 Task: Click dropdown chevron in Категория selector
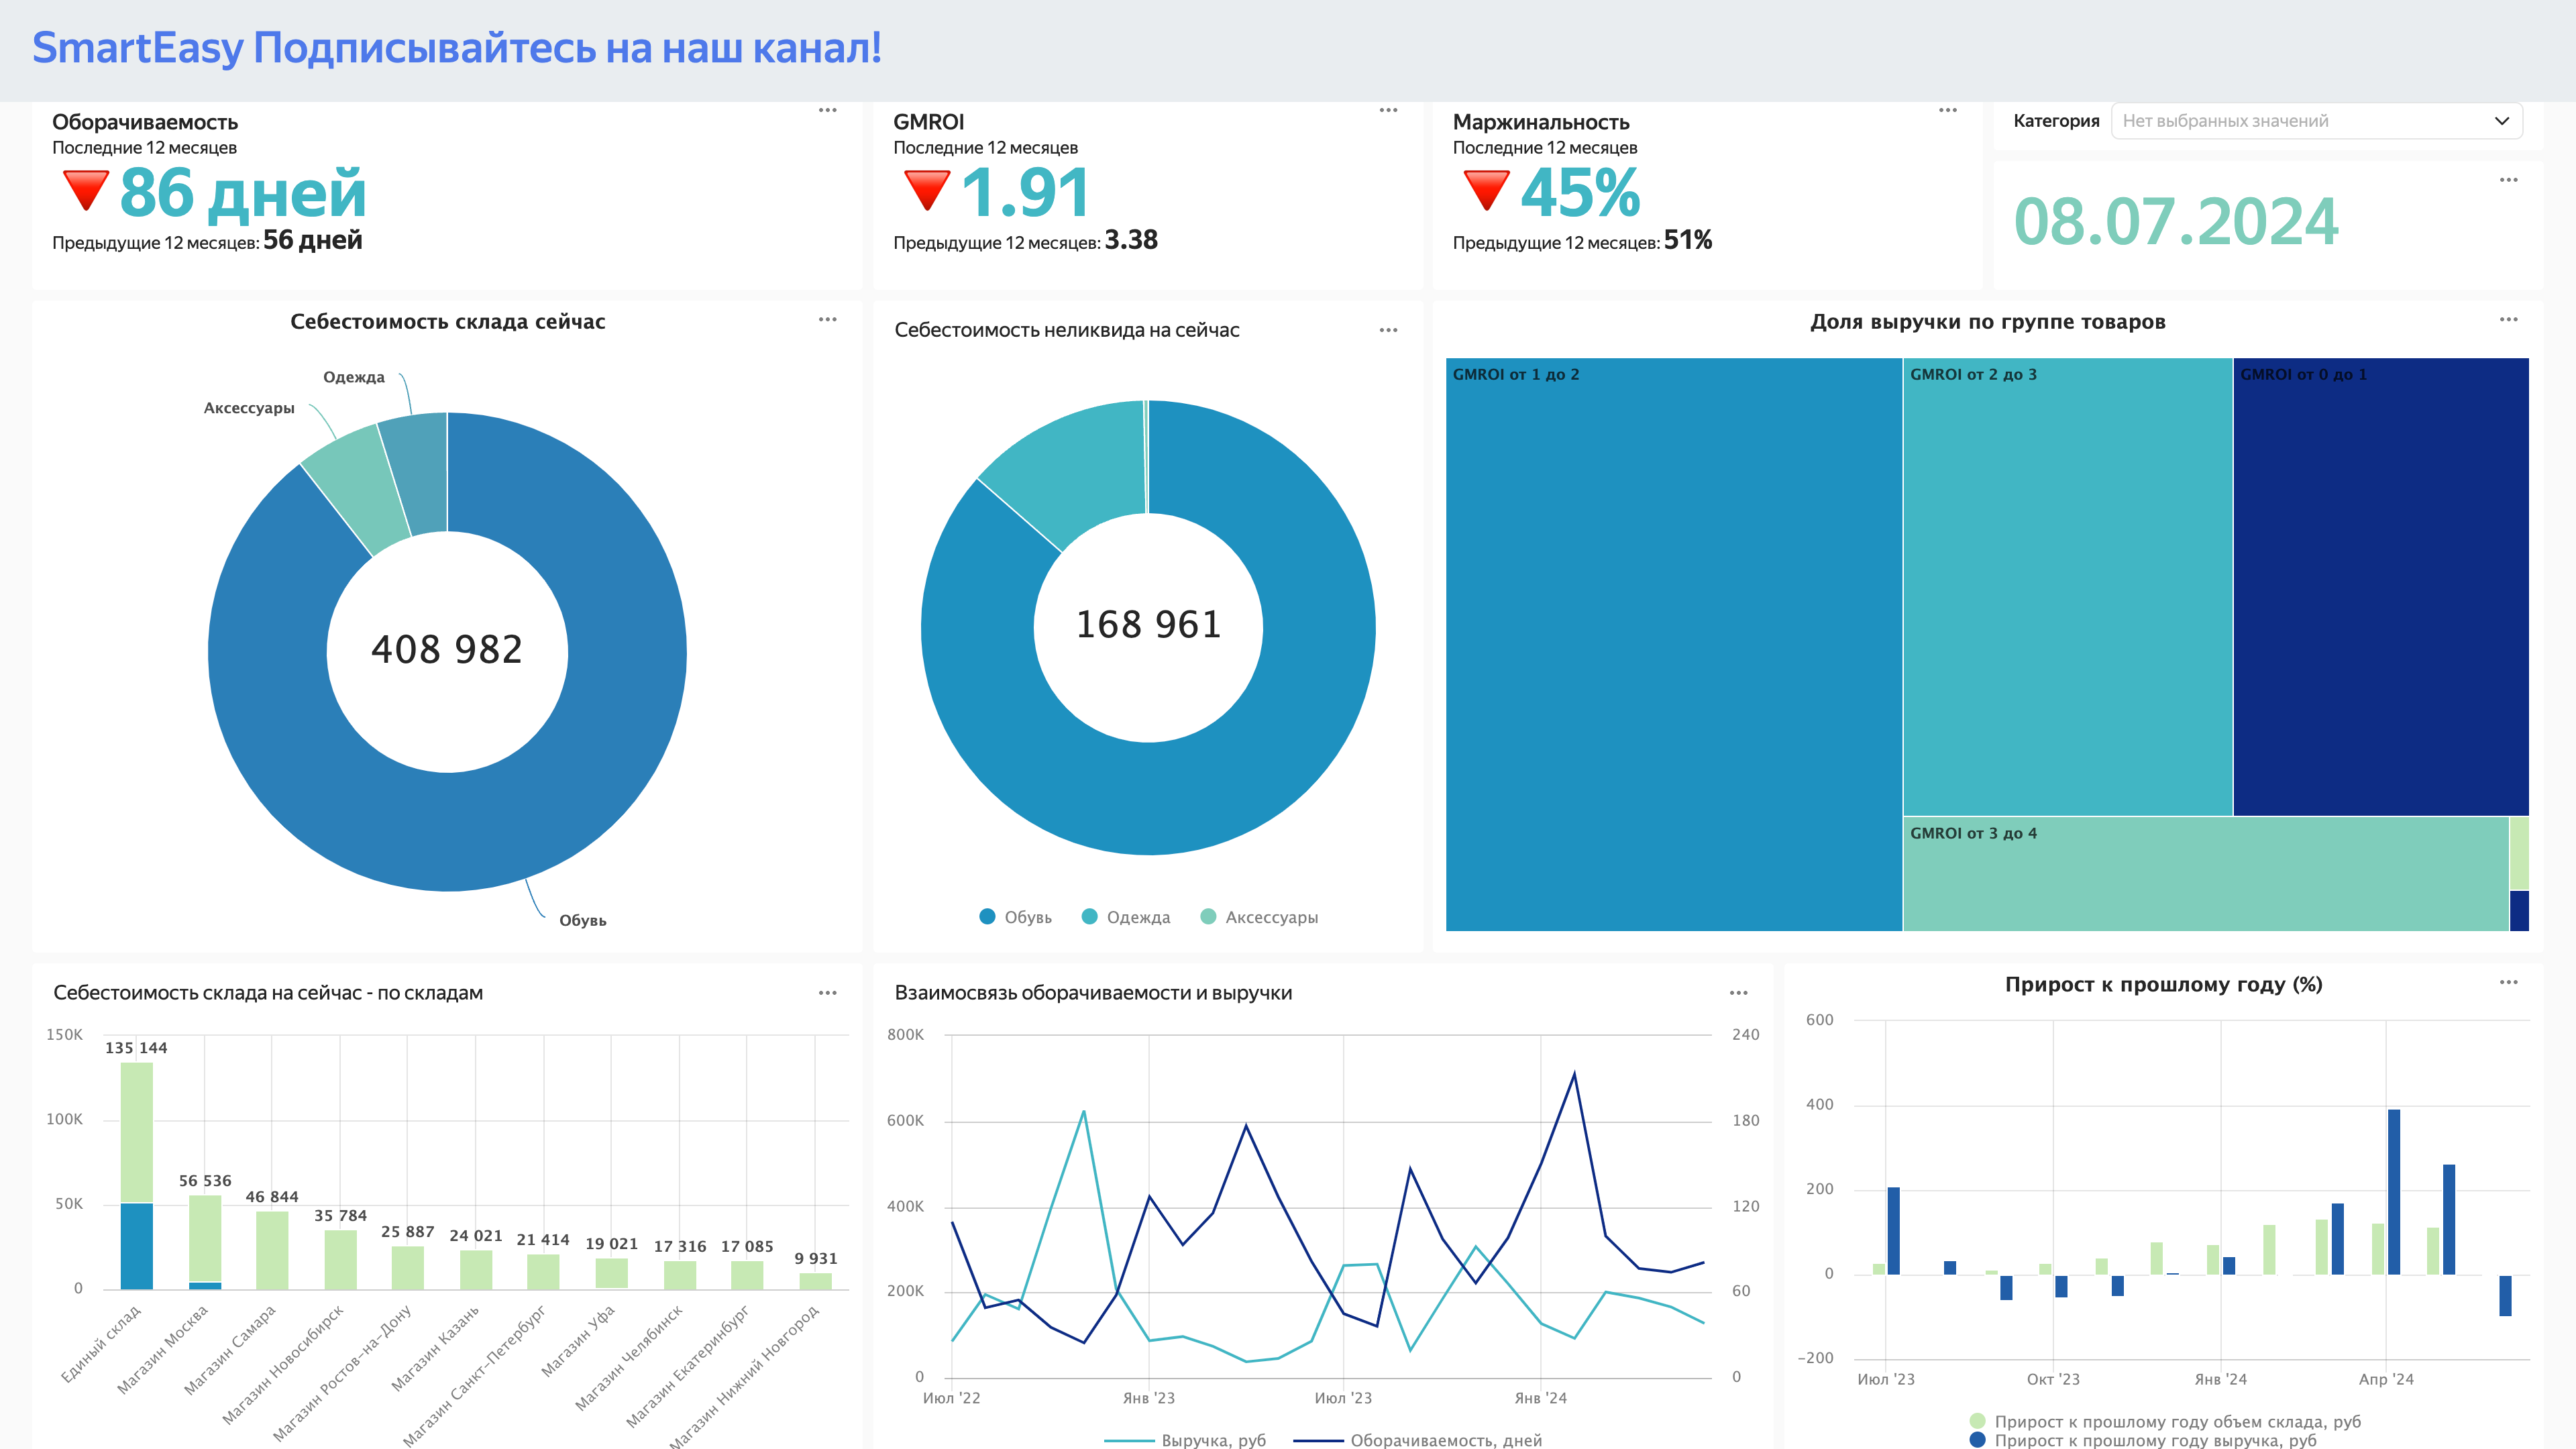pos(2501,121)
